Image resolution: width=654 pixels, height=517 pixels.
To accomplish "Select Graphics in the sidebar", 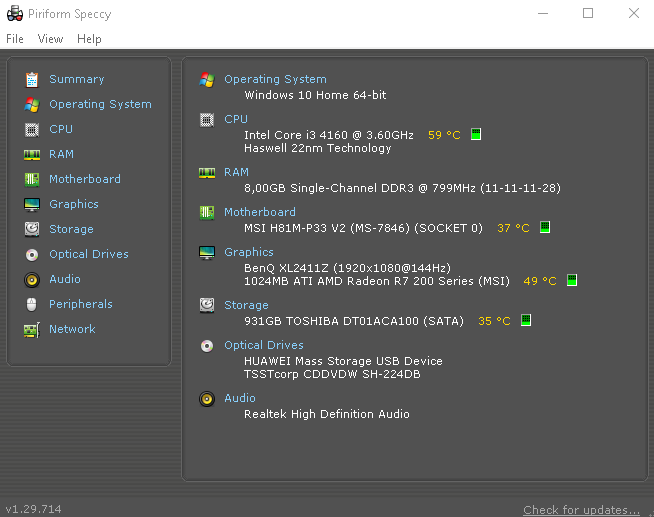I will (74, 204).
